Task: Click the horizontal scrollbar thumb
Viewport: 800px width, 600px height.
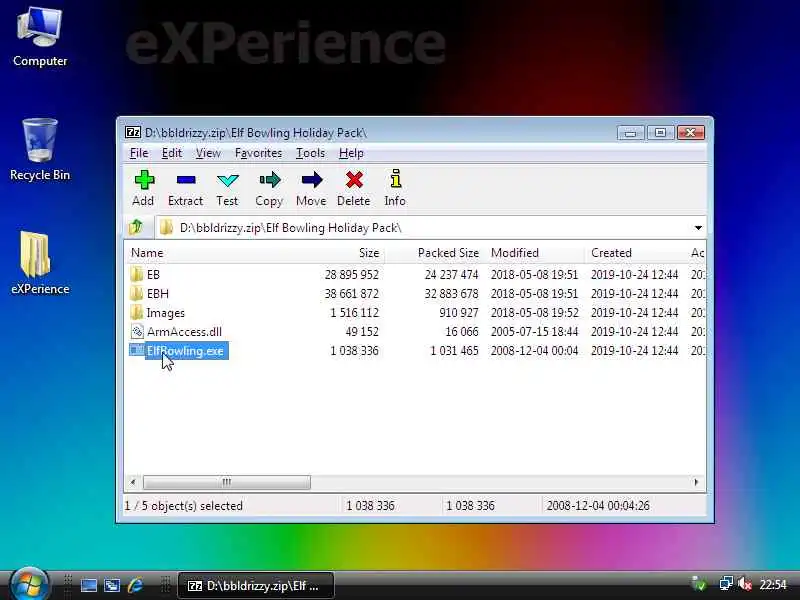Action: click(x=227, y=482)
